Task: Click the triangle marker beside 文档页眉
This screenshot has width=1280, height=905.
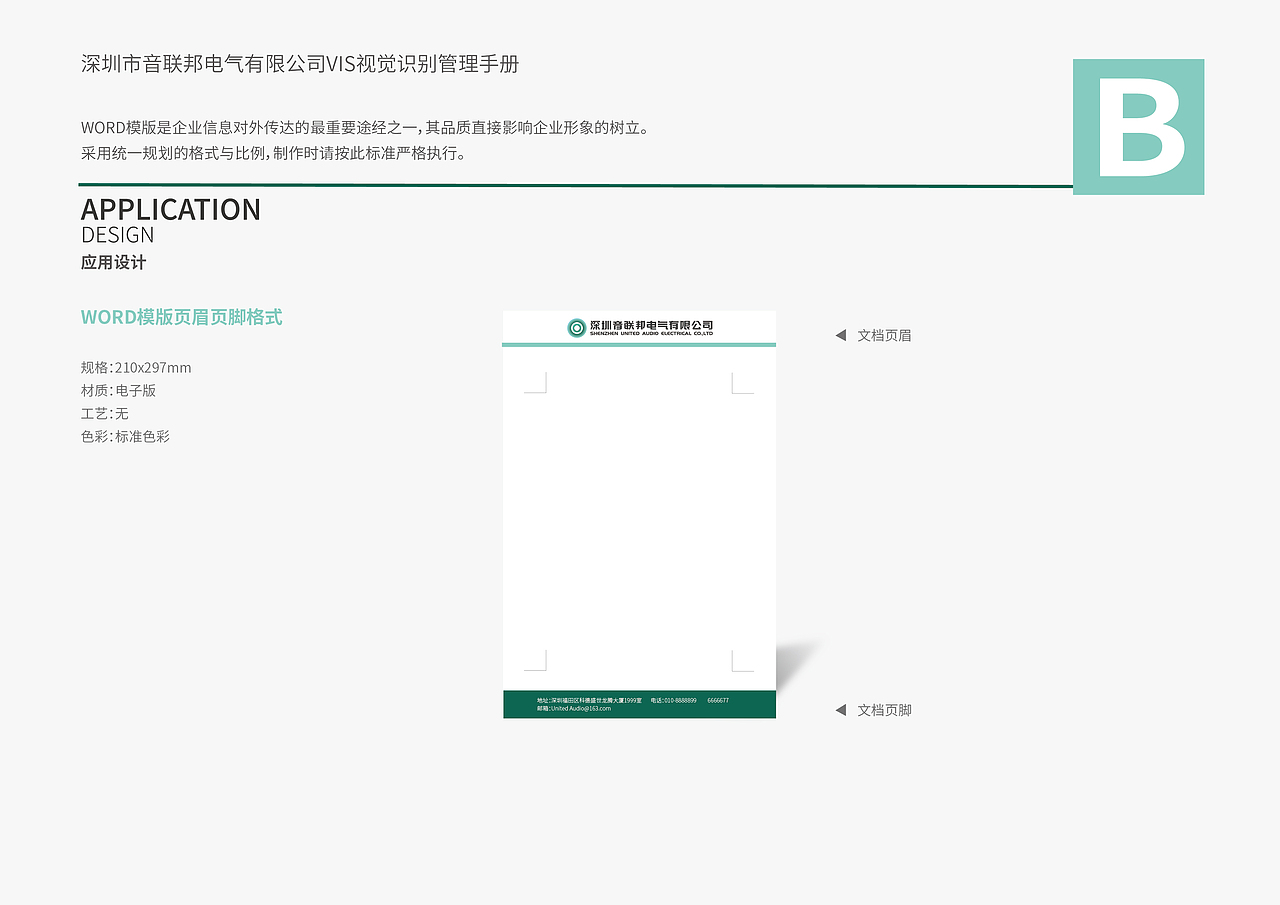Action: pos(841,335)
